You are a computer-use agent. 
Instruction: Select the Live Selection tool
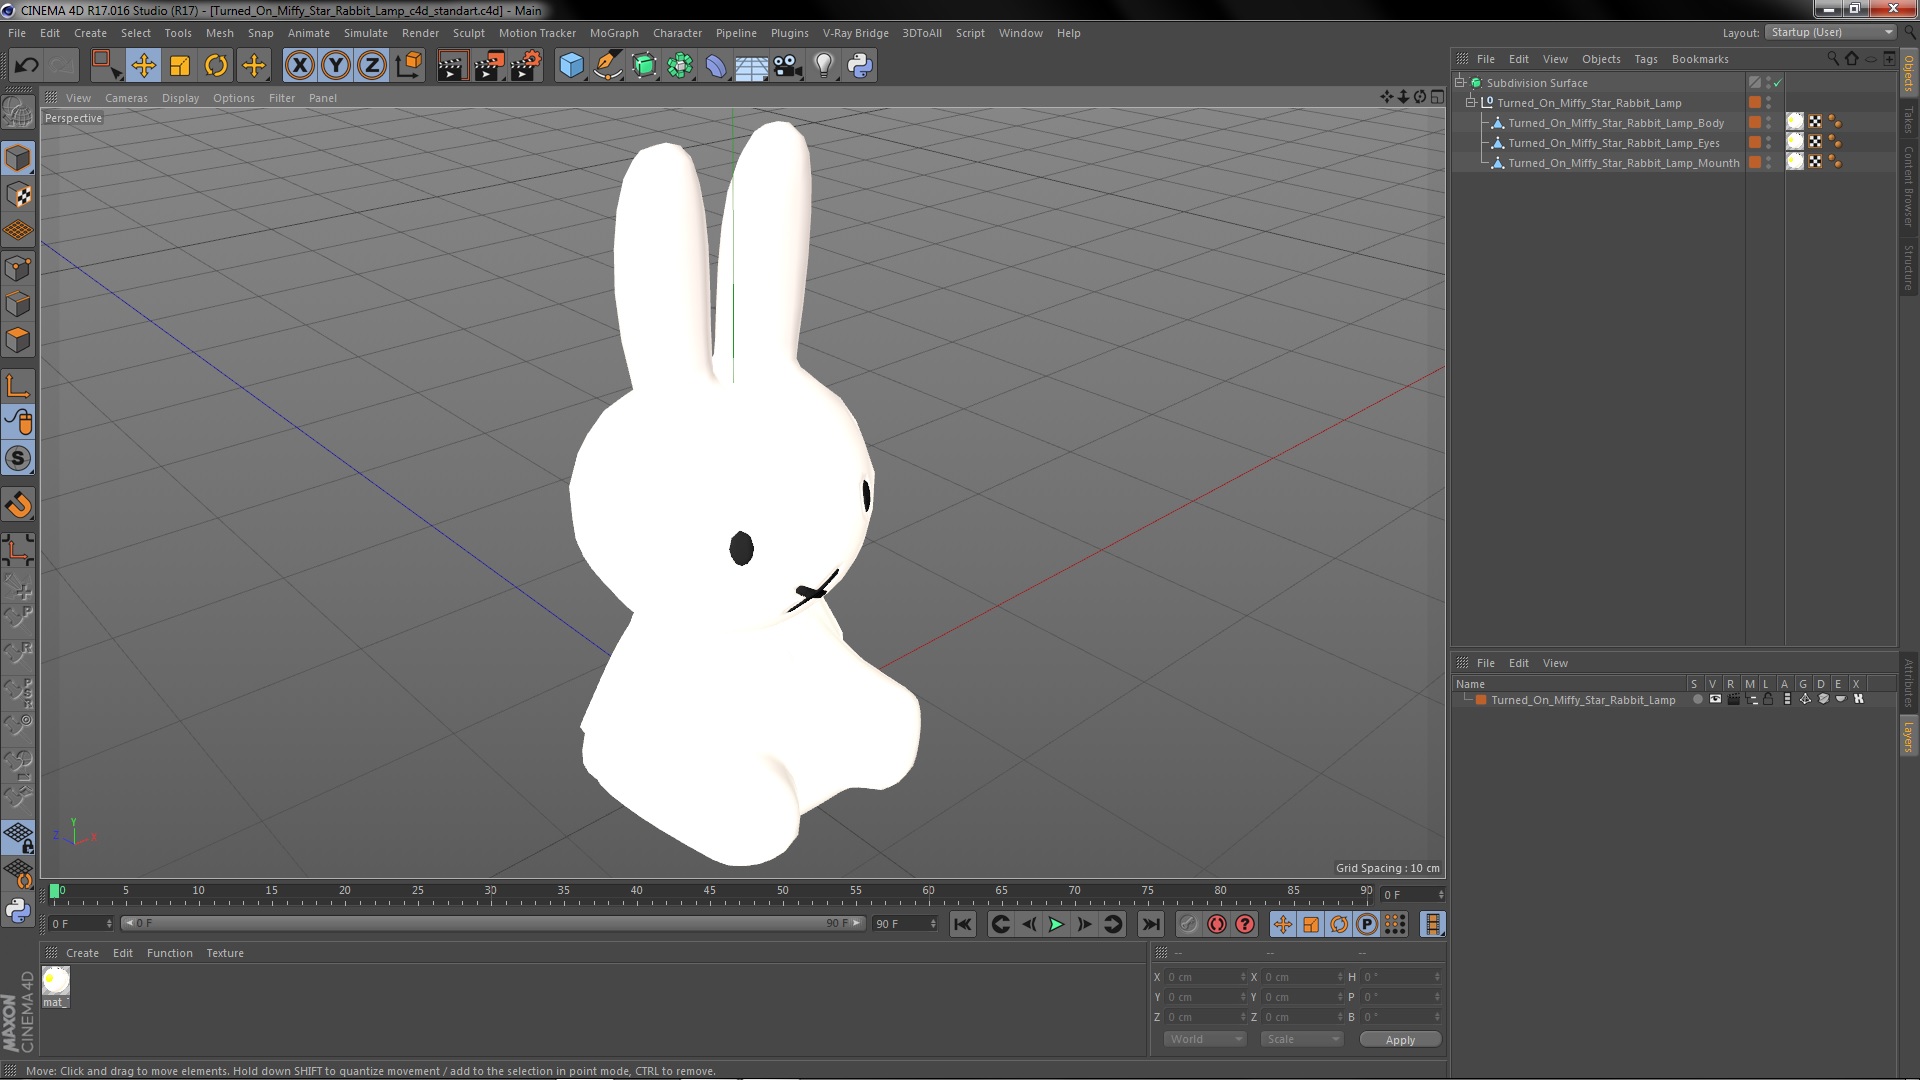click(x=106, y=66)
